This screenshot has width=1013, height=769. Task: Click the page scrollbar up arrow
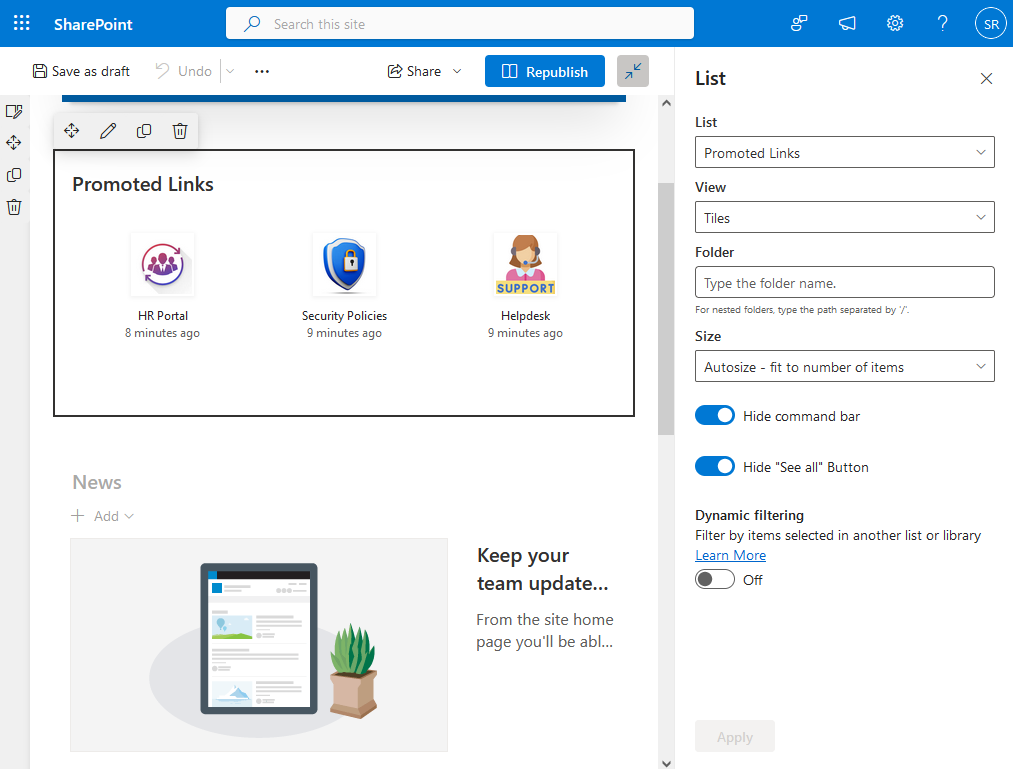666,103
